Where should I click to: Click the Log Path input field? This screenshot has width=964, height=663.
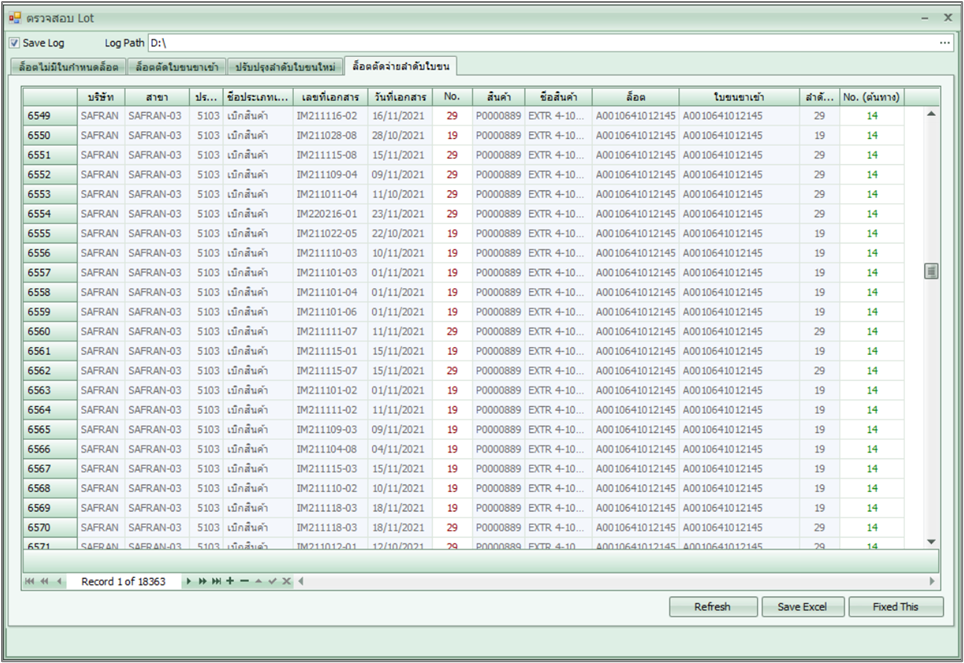540,43
